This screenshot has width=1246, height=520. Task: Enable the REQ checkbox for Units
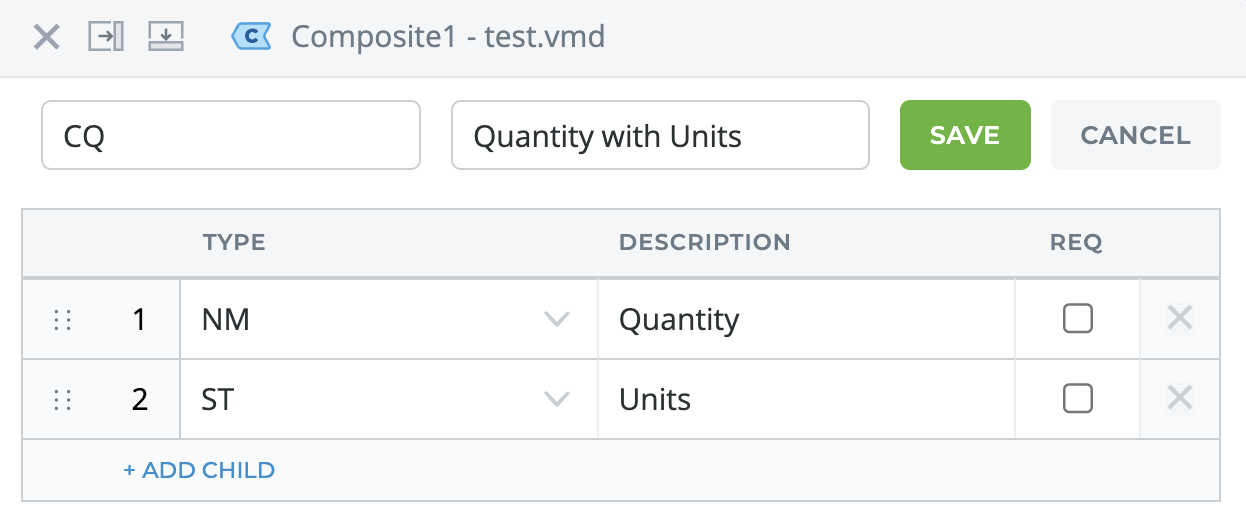point(1077,399)
